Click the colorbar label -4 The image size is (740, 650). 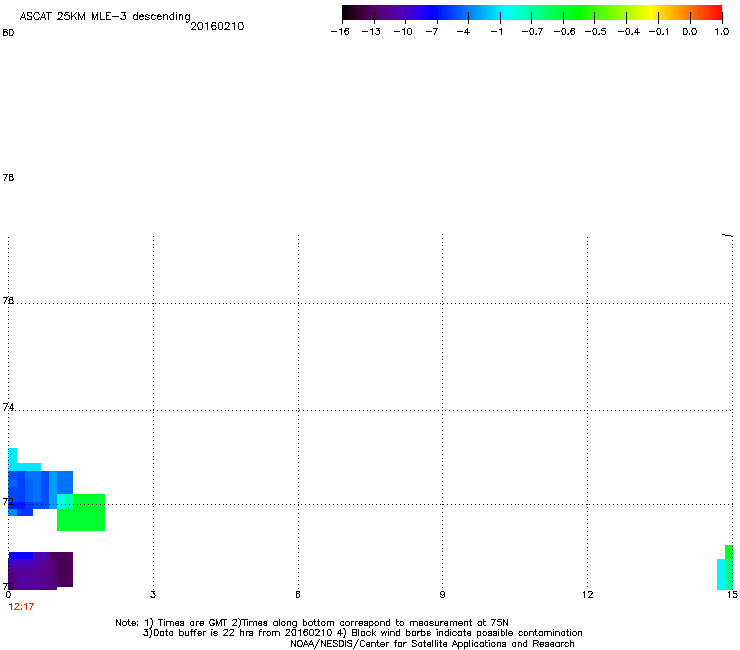click(x=463, y=32)
